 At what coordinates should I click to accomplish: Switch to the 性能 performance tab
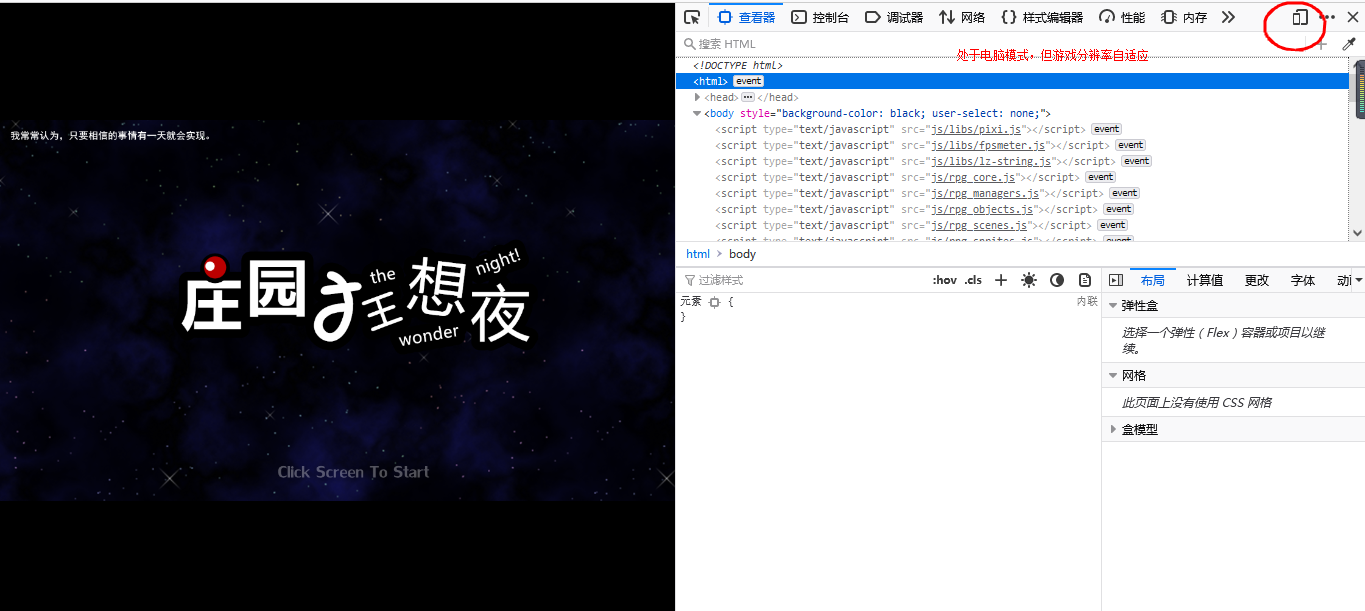(x=1122, y=17)
